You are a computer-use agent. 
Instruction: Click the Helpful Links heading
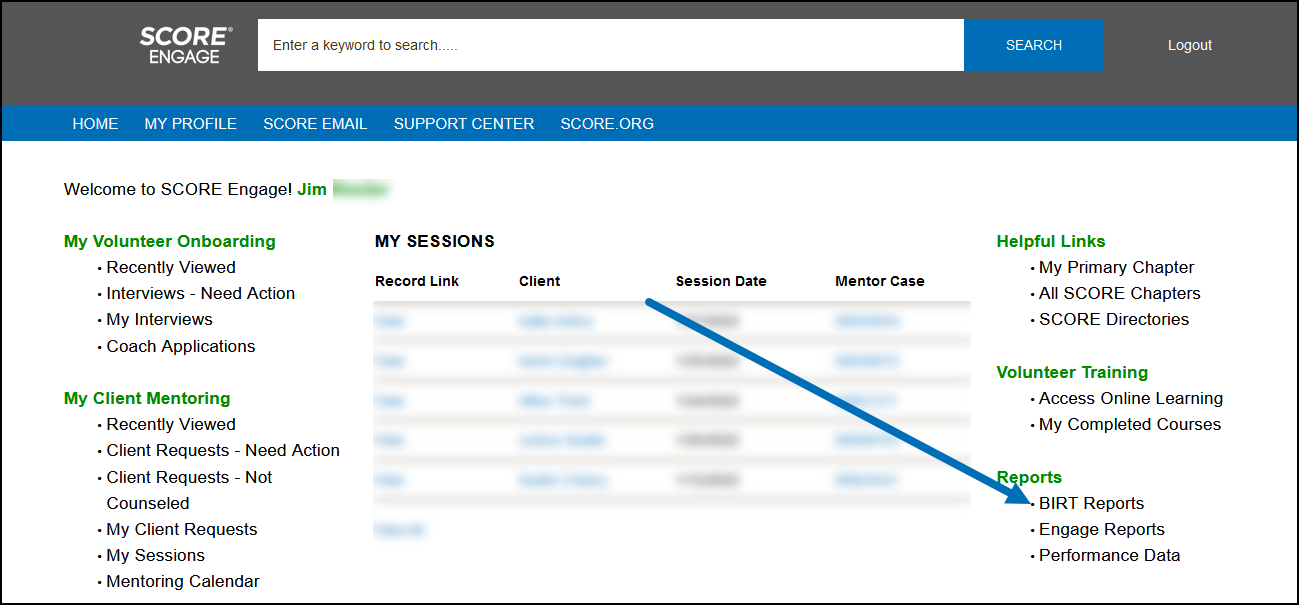point(1051,241)
